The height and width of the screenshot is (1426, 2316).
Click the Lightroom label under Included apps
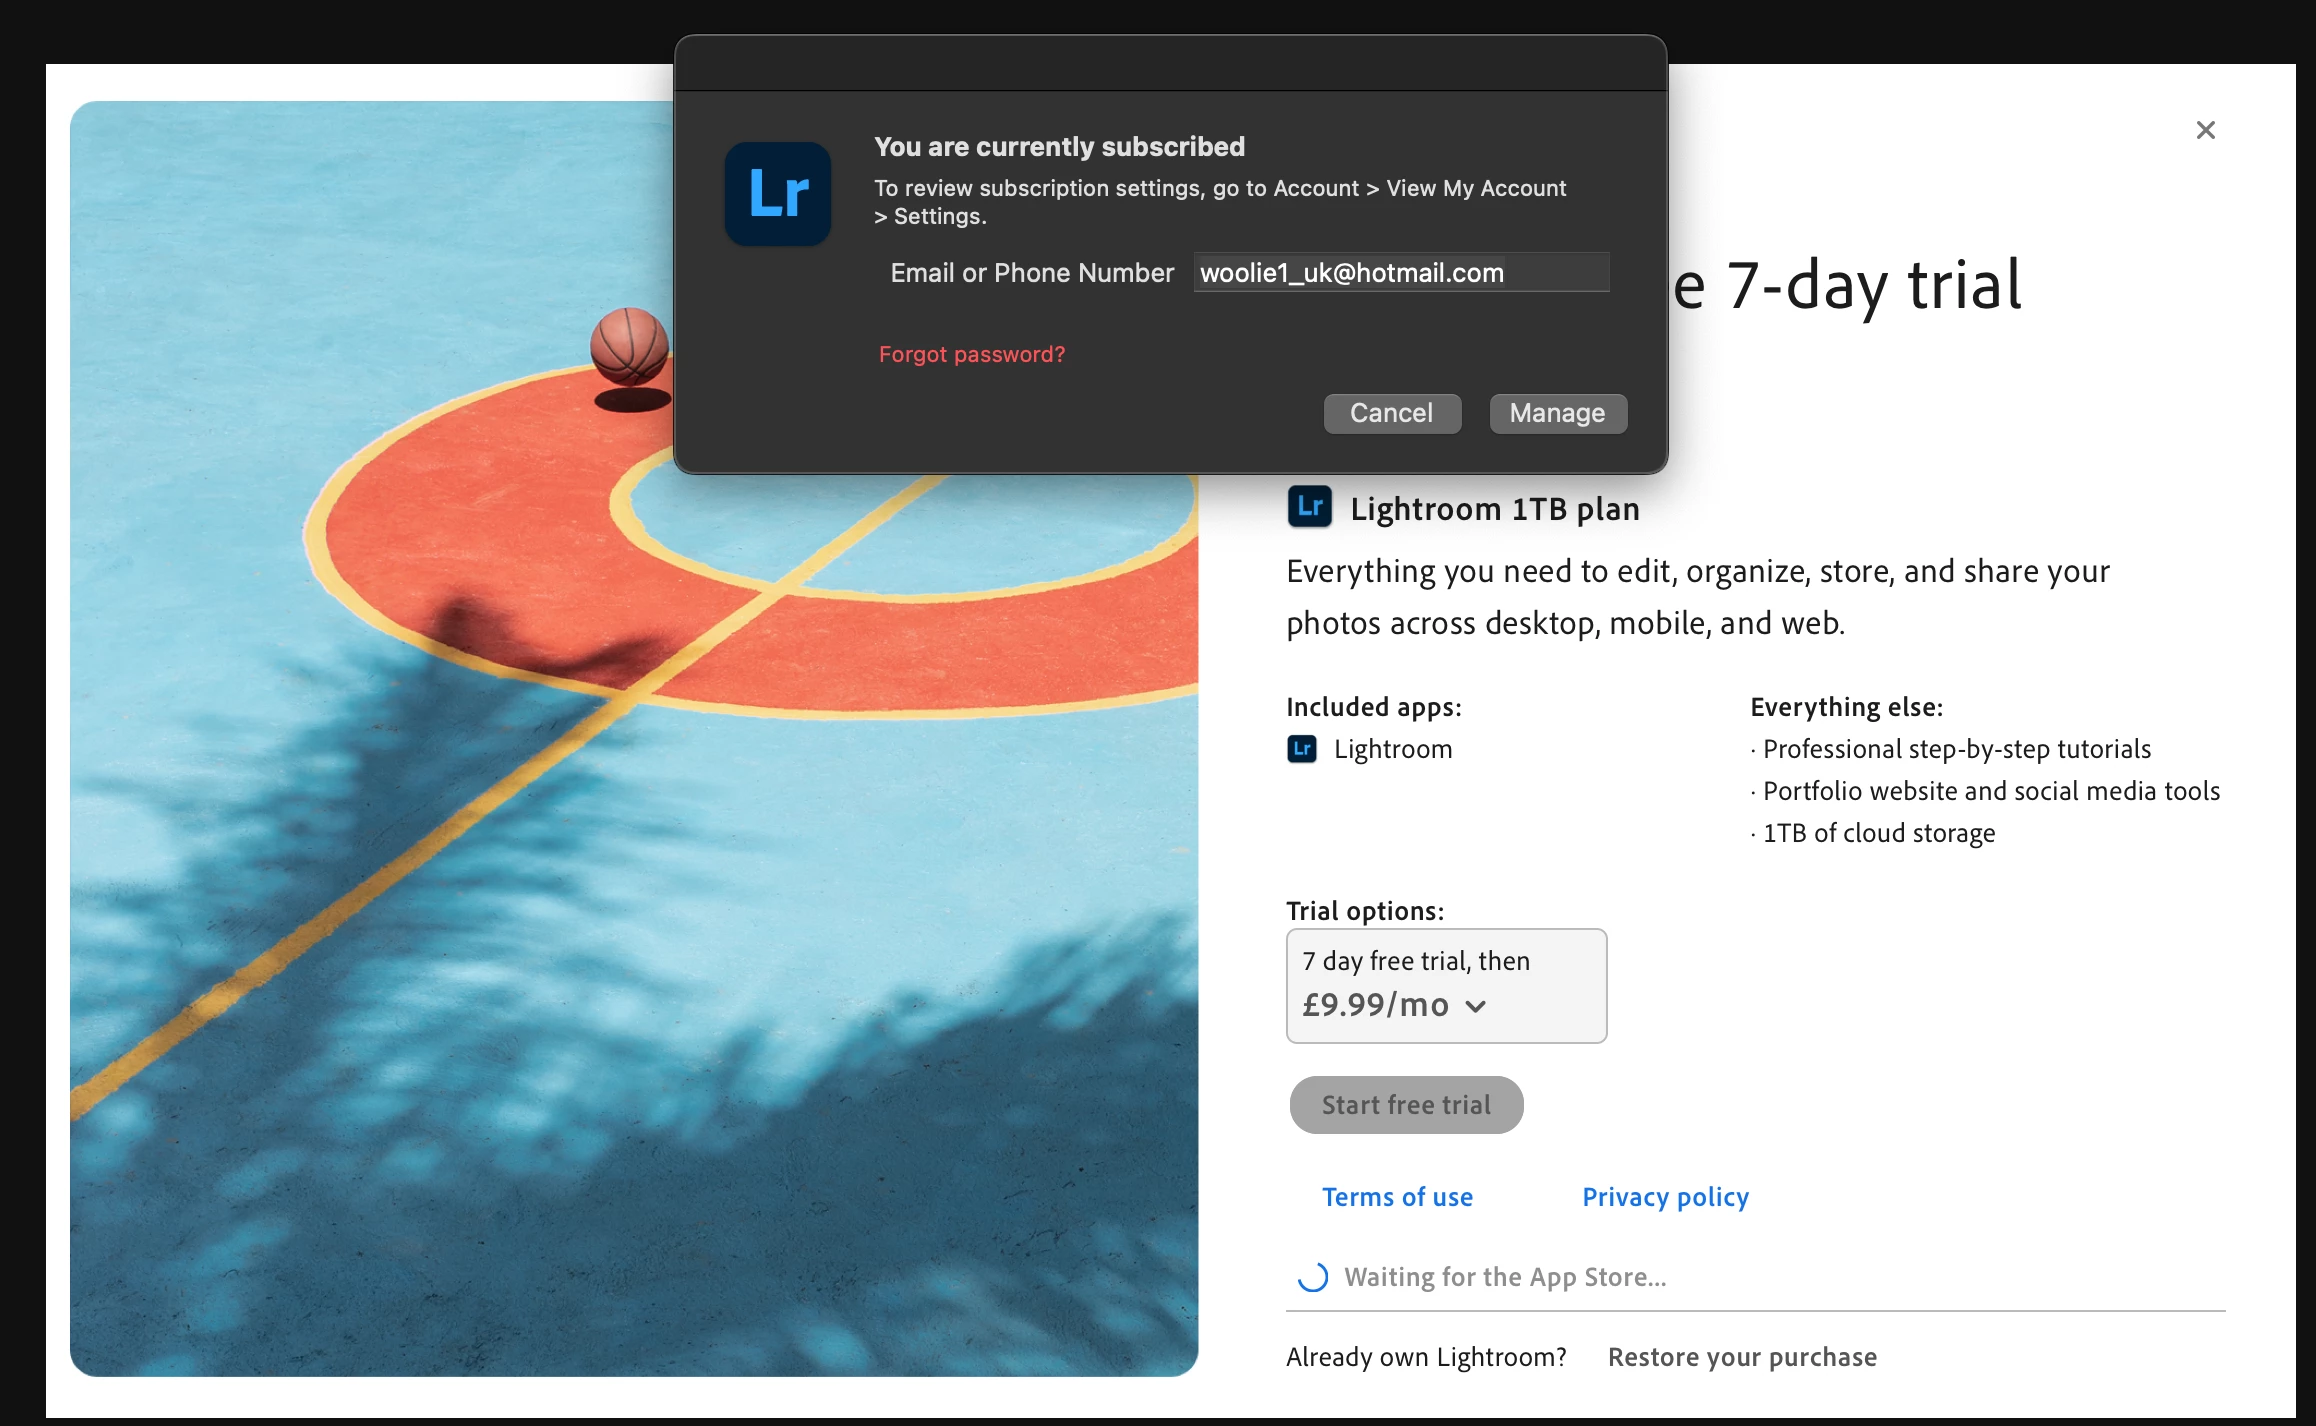coord(1392,749)
